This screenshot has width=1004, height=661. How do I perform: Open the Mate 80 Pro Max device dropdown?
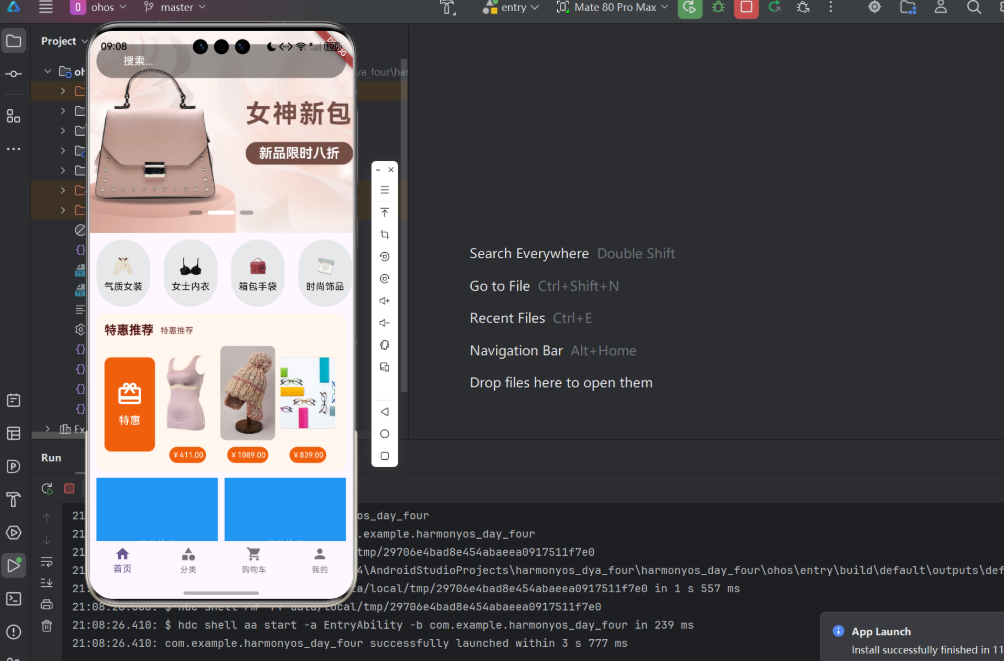click(x=612, y=7)
